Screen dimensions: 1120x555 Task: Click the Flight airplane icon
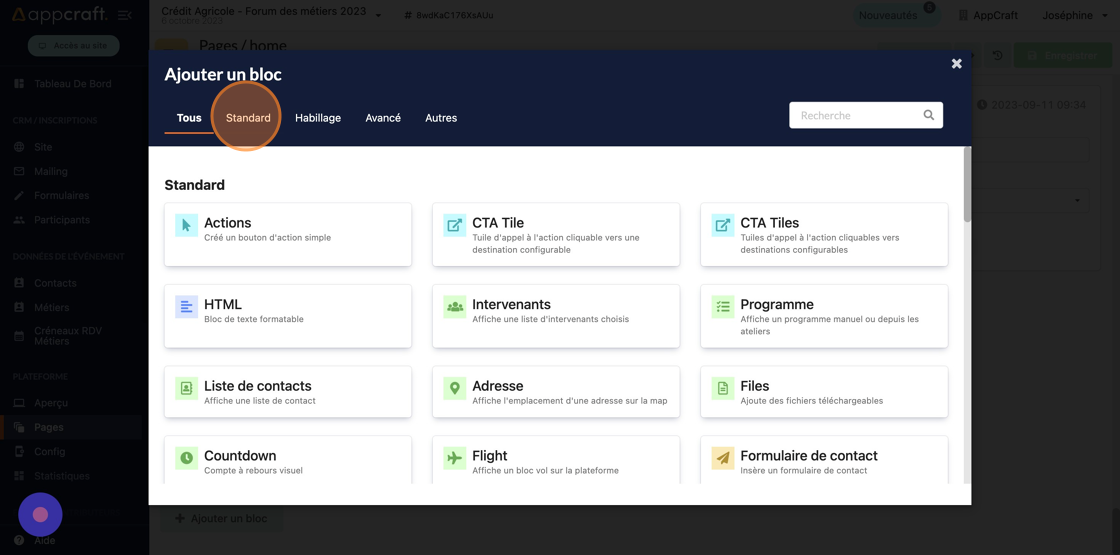454,458
